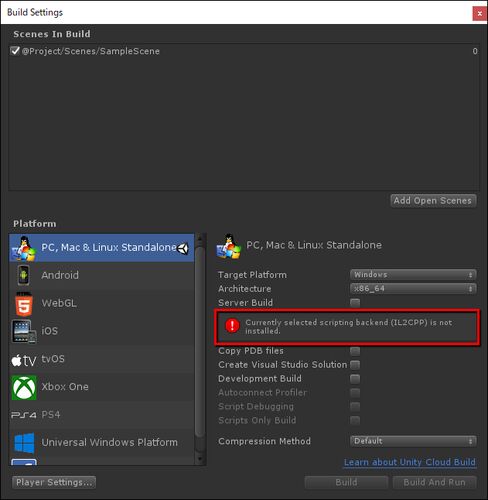Select the Android platform row

pyautogui.click(x=102, y=276)
